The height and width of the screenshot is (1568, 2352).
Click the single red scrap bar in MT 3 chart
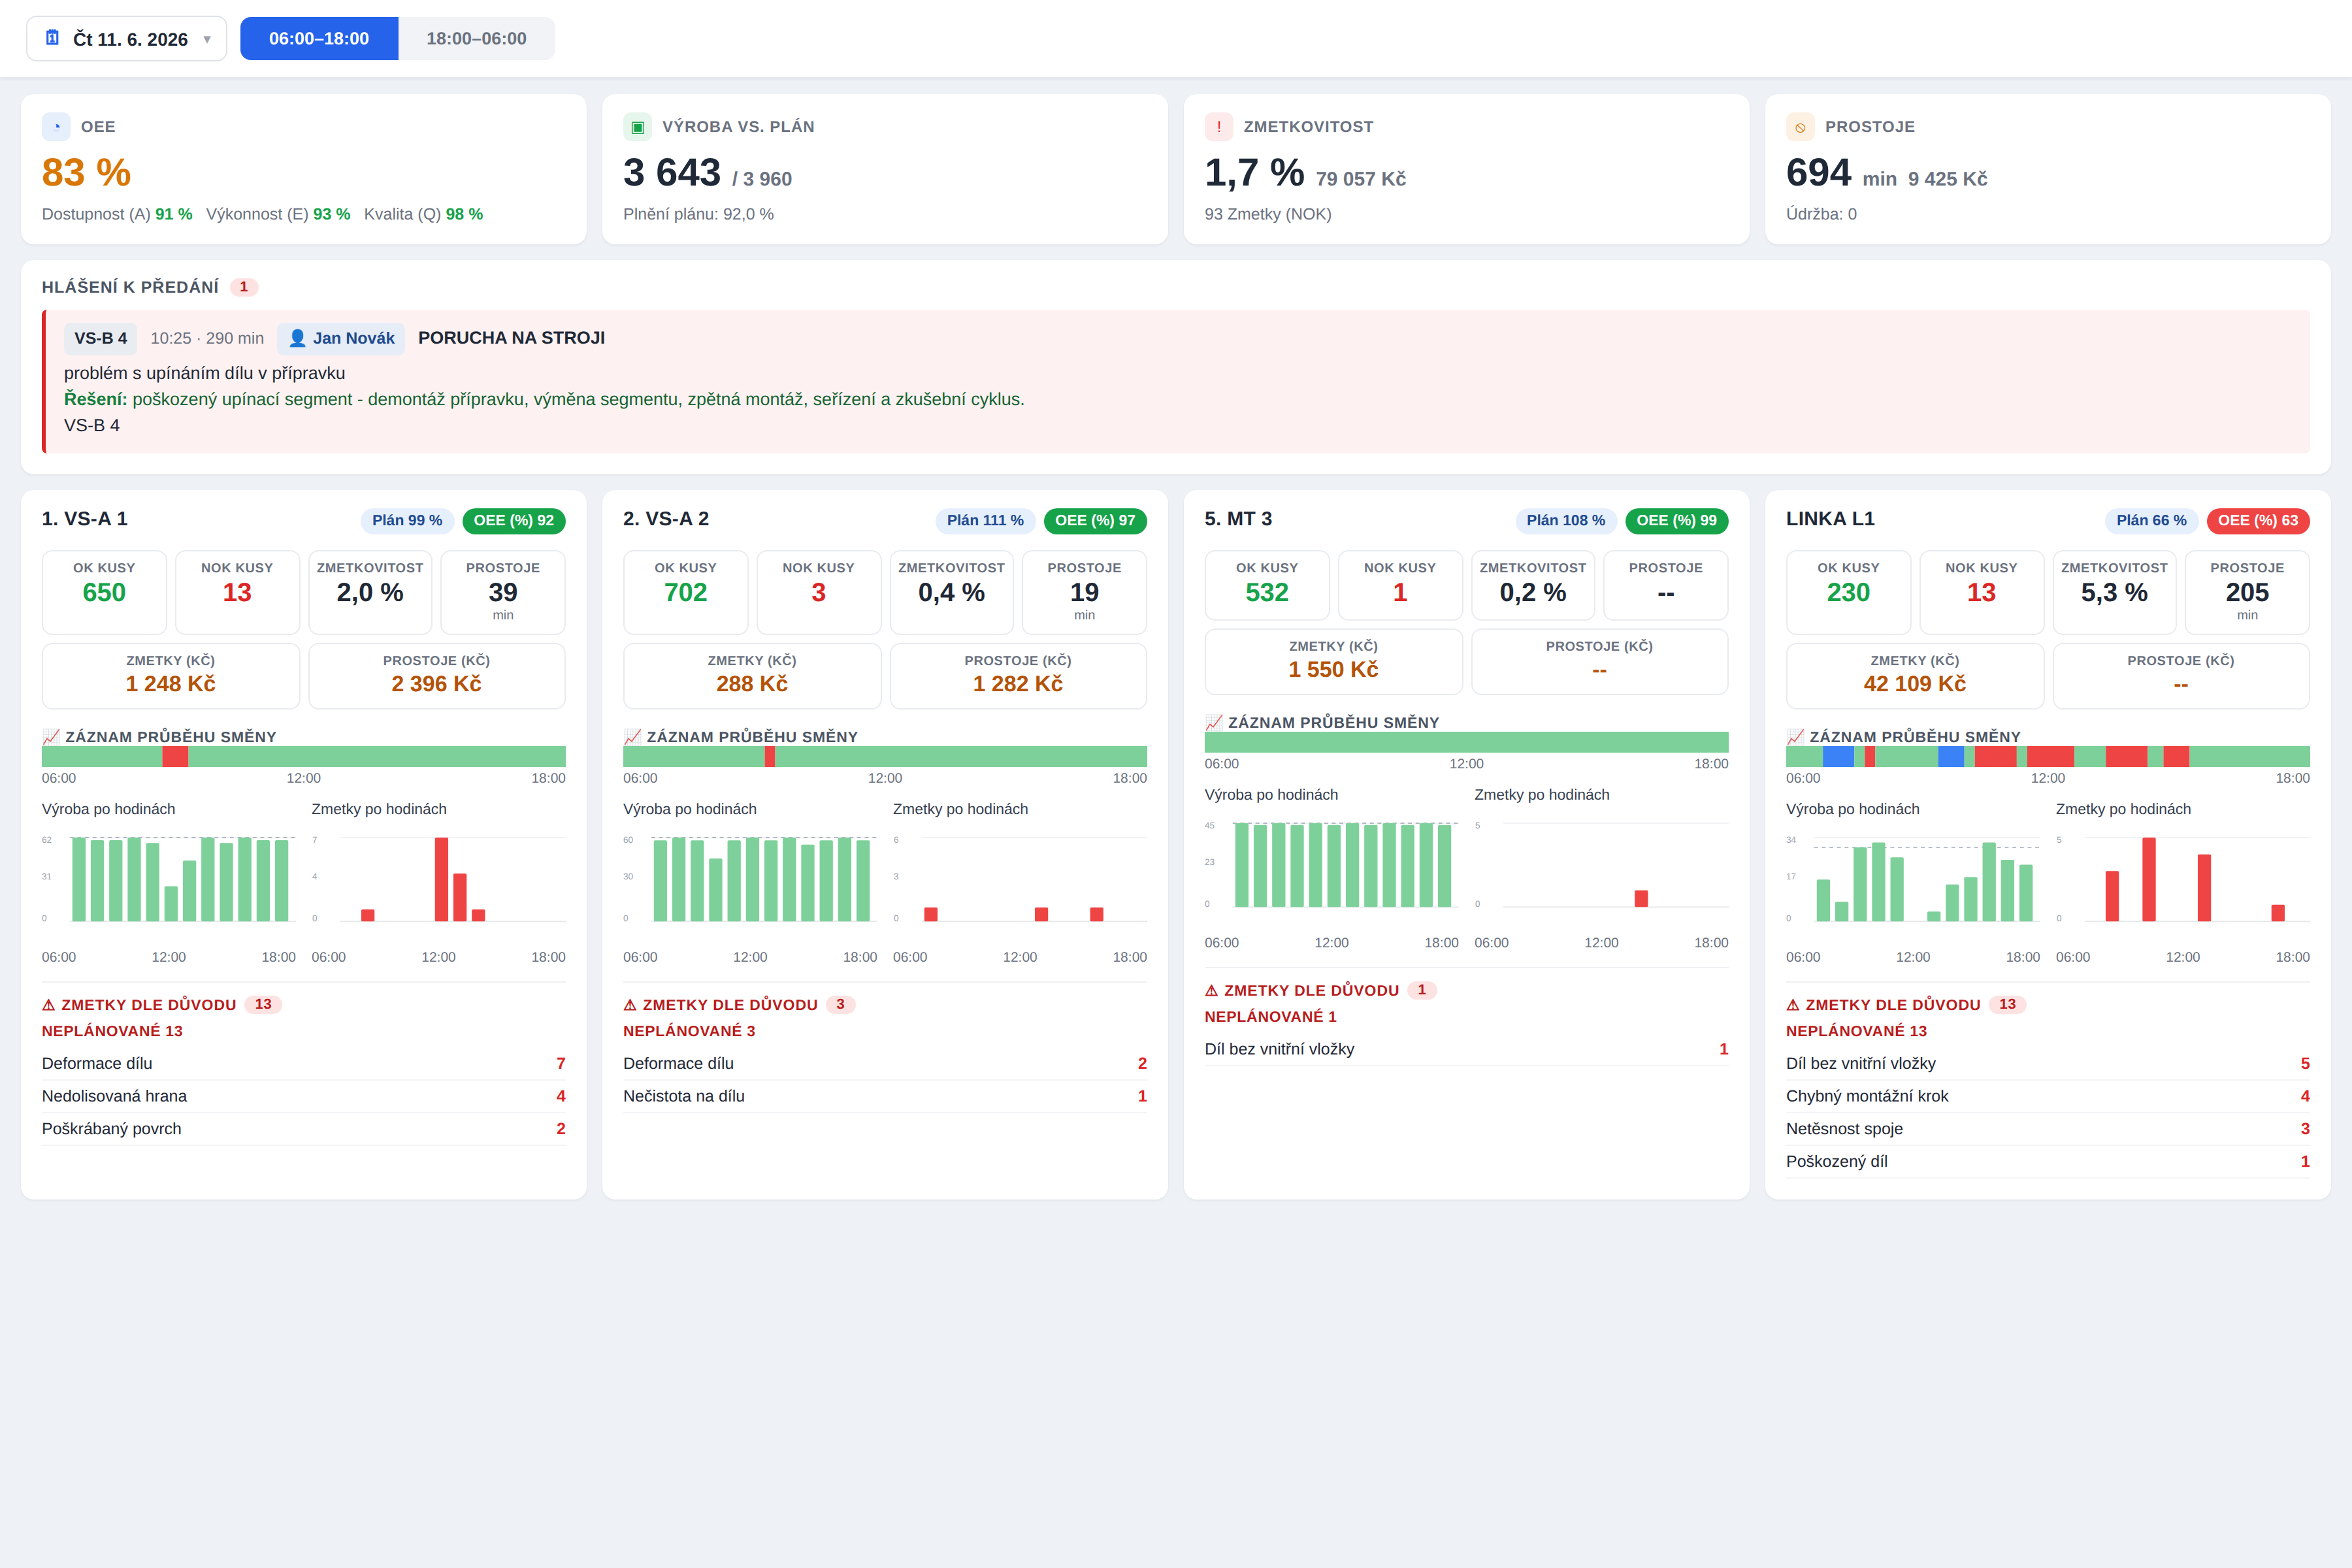[1641, 899]
